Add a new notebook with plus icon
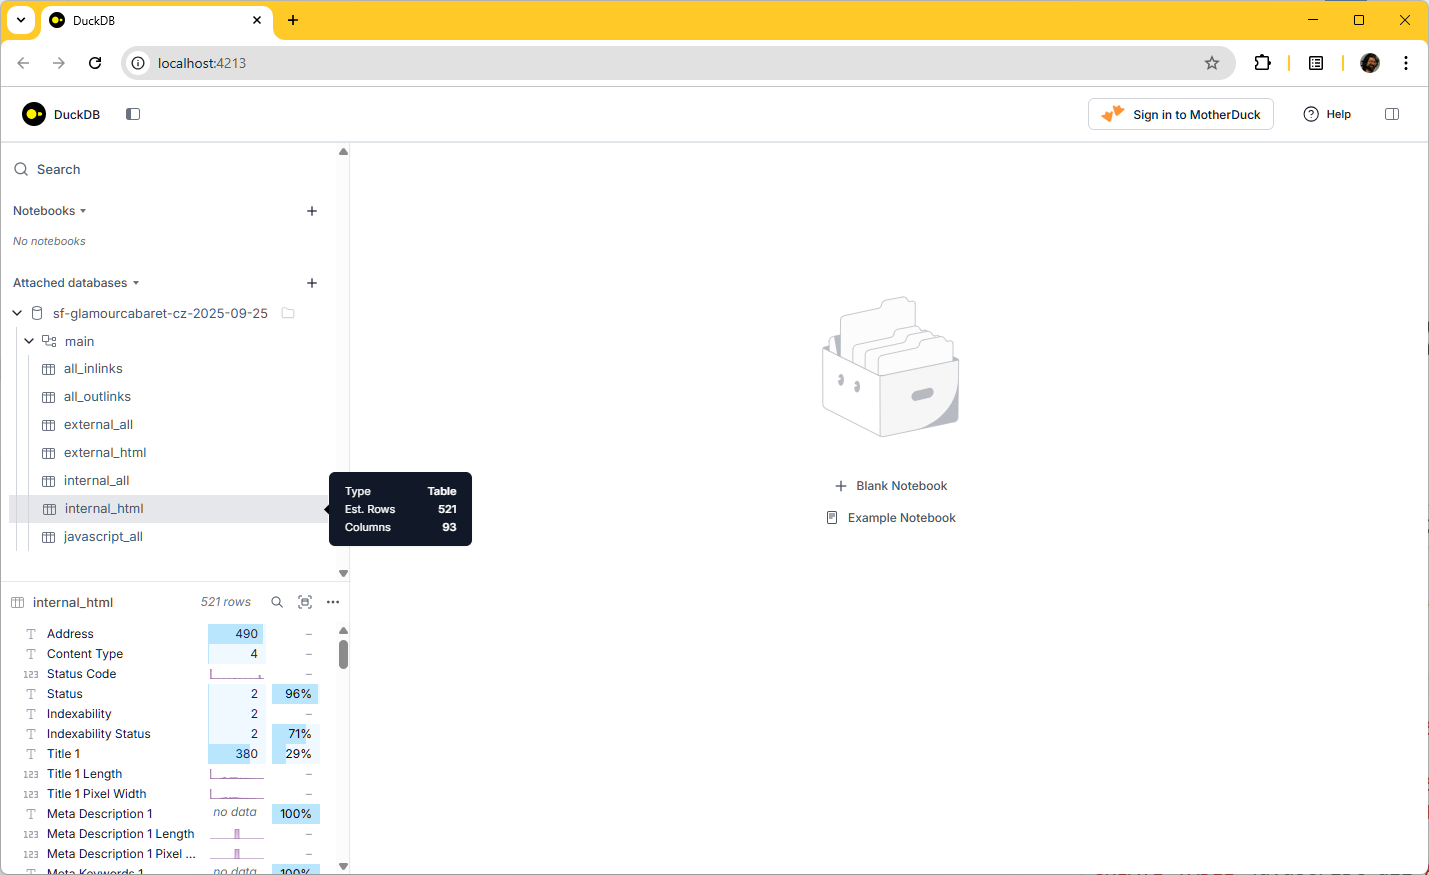This screenshot has height=875, width=1429. click(312, 211)
